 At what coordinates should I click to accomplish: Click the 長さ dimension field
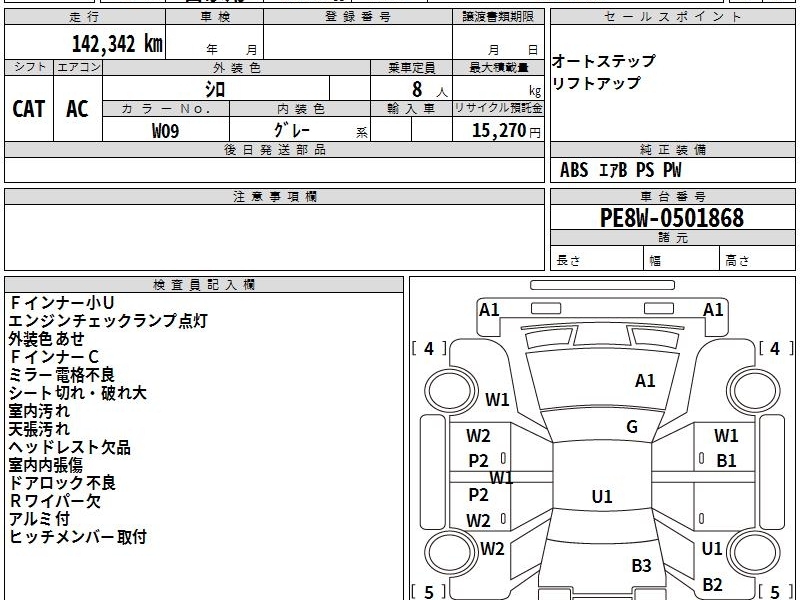[597, 260]
